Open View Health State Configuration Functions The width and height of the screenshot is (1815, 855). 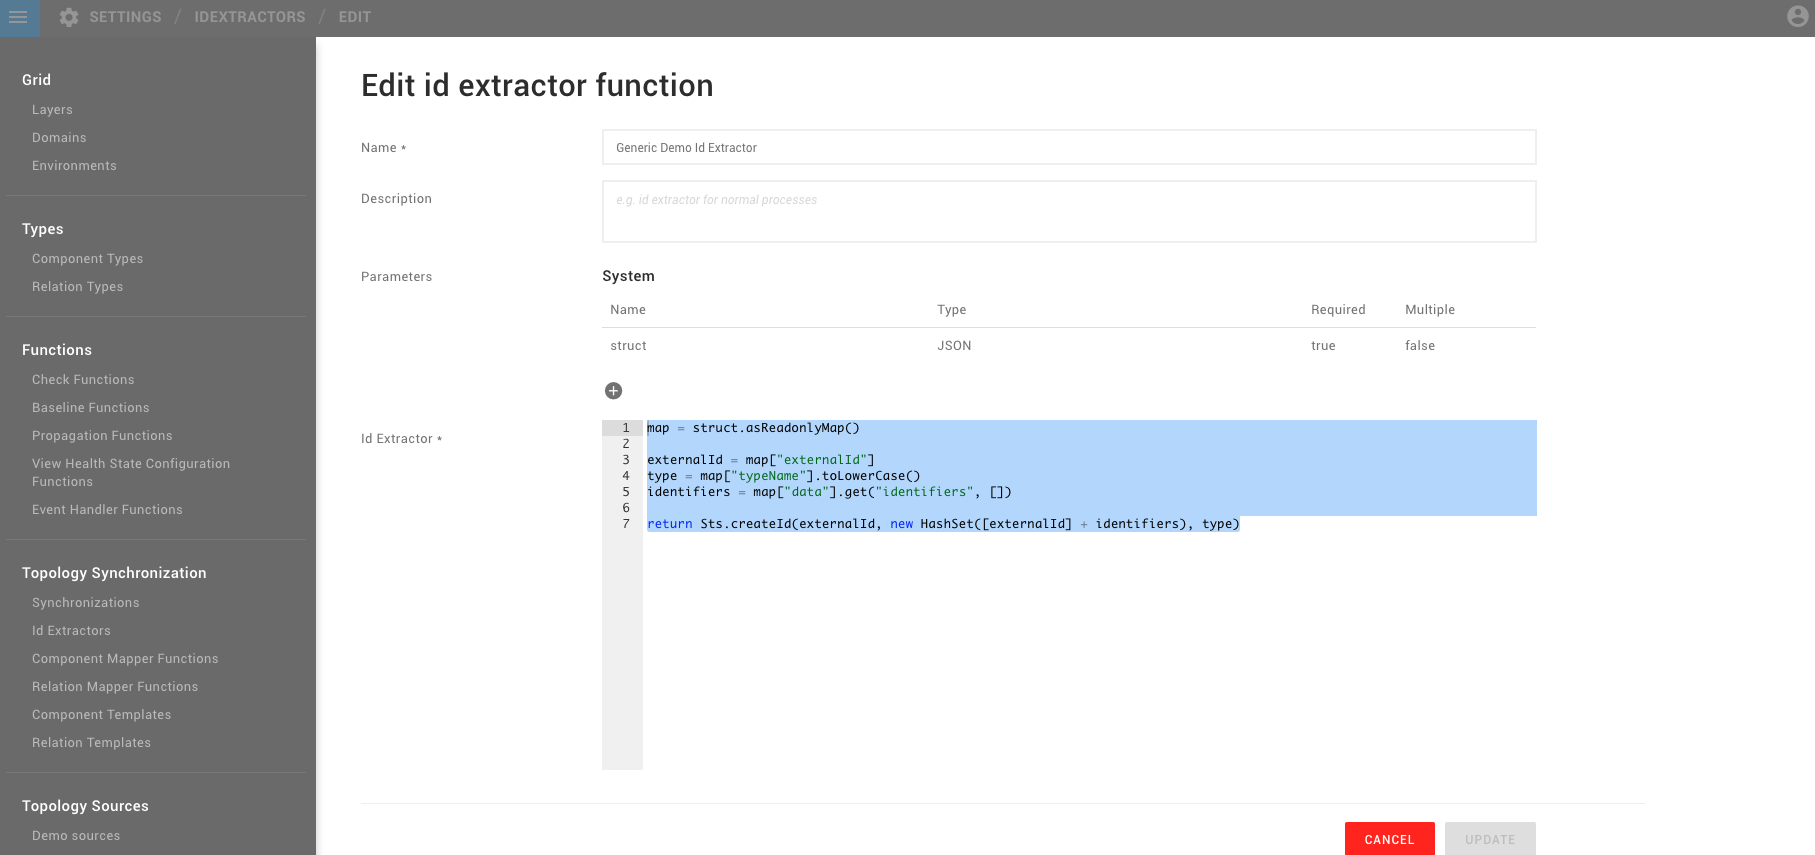point(131,473)
